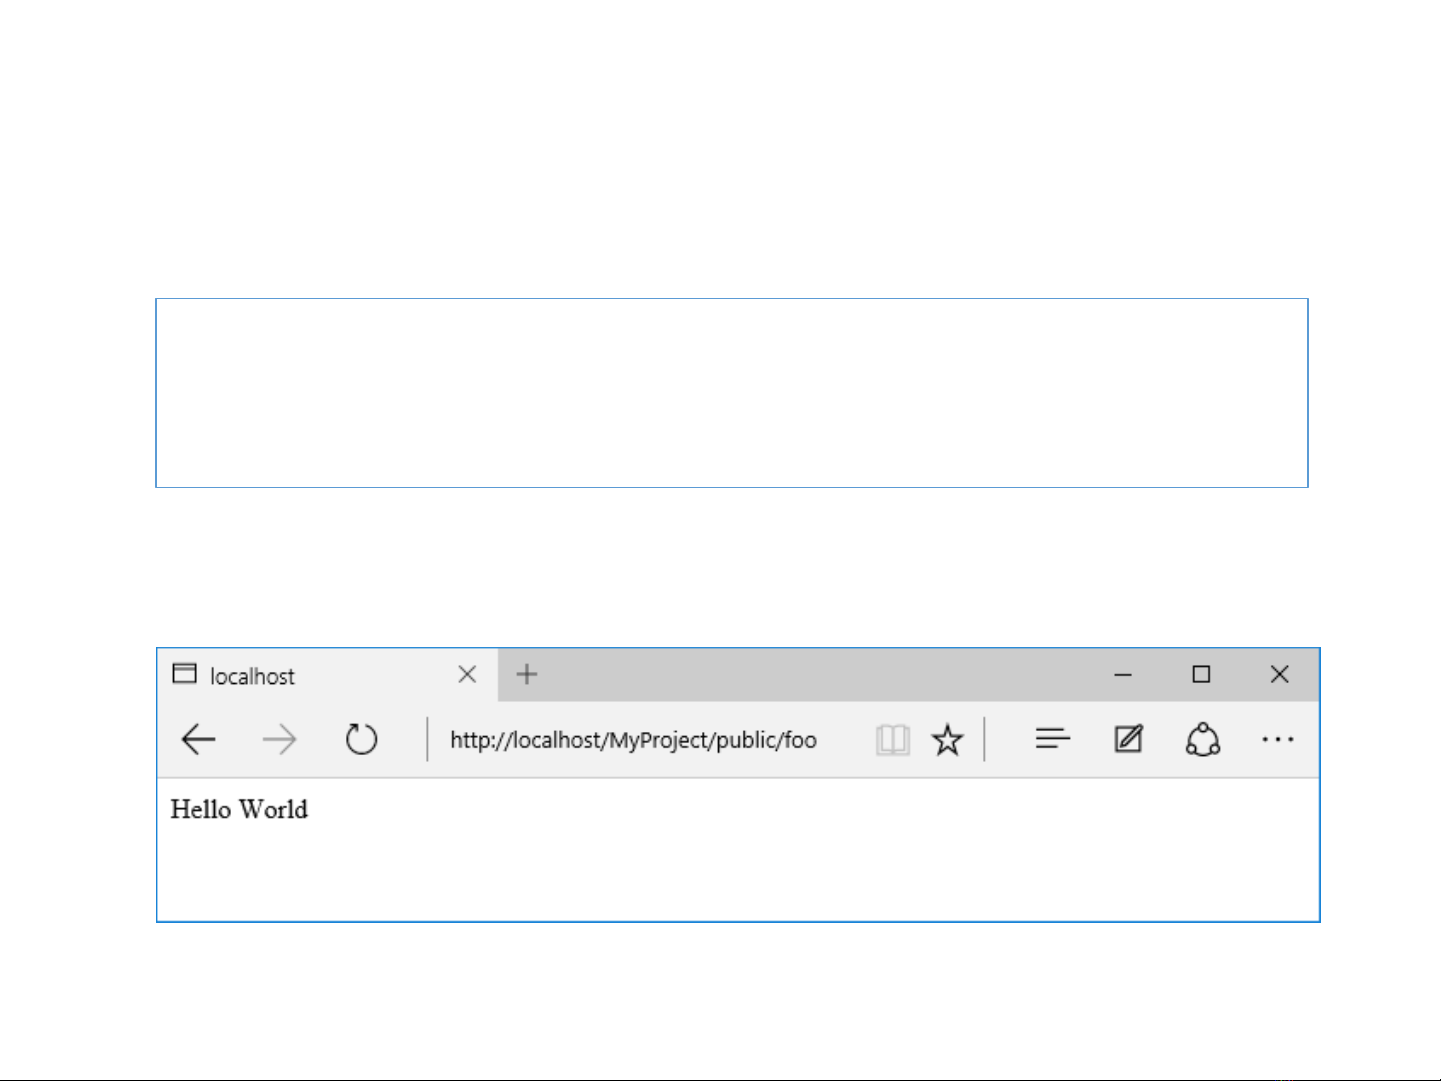Open a new tab with plus button

527,674
